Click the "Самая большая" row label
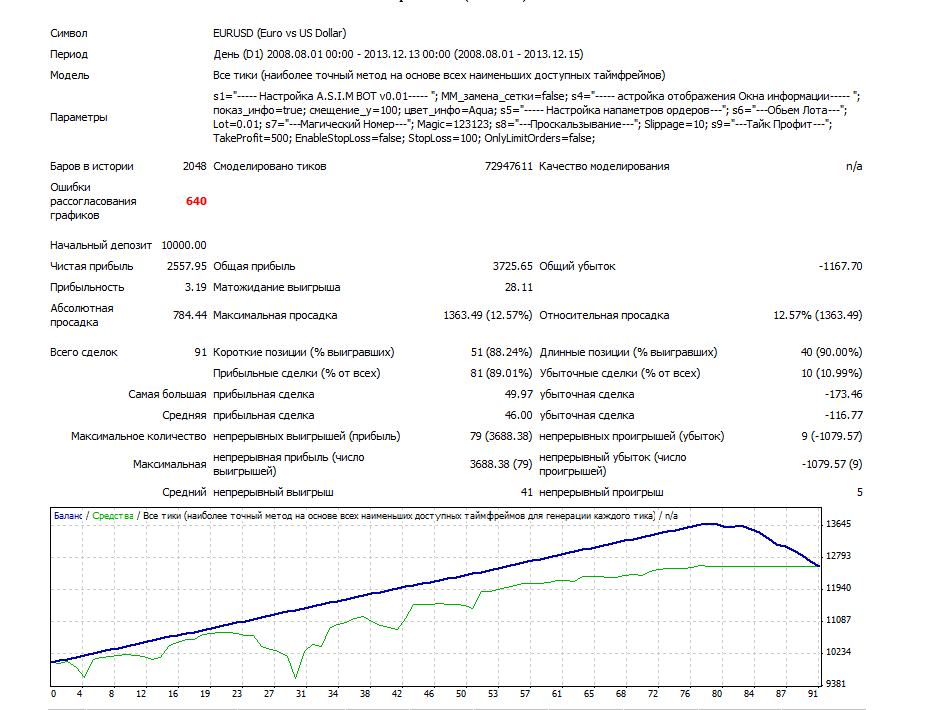 click(167, 395)
